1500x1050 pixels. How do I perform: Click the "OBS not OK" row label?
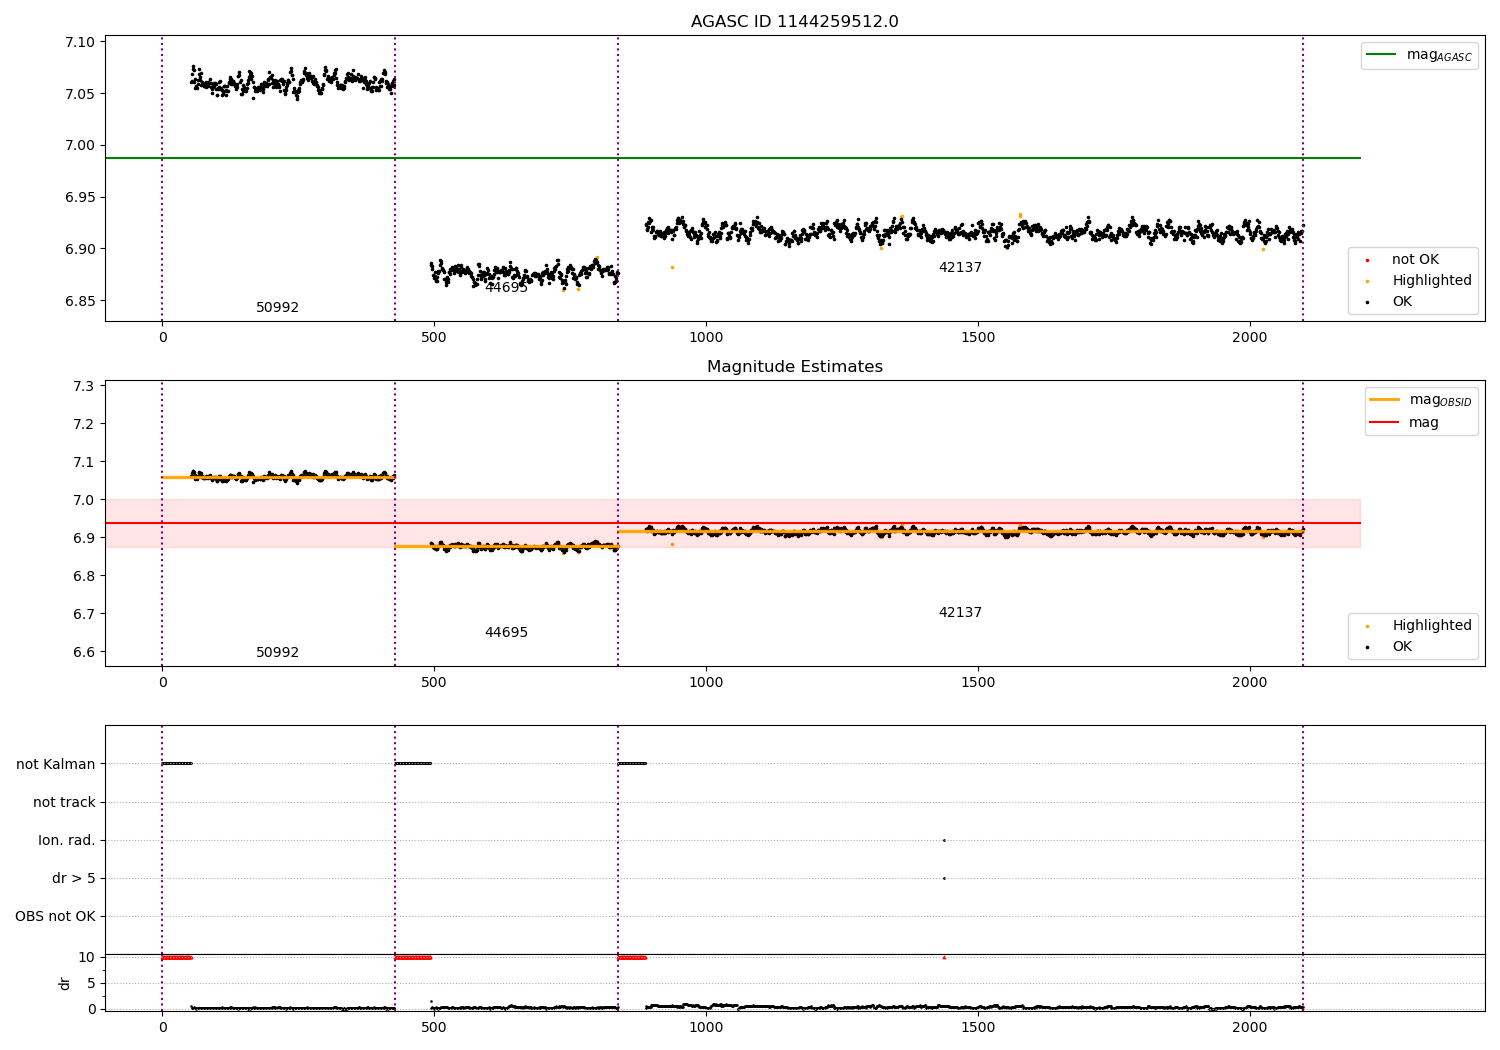point(55,917)
